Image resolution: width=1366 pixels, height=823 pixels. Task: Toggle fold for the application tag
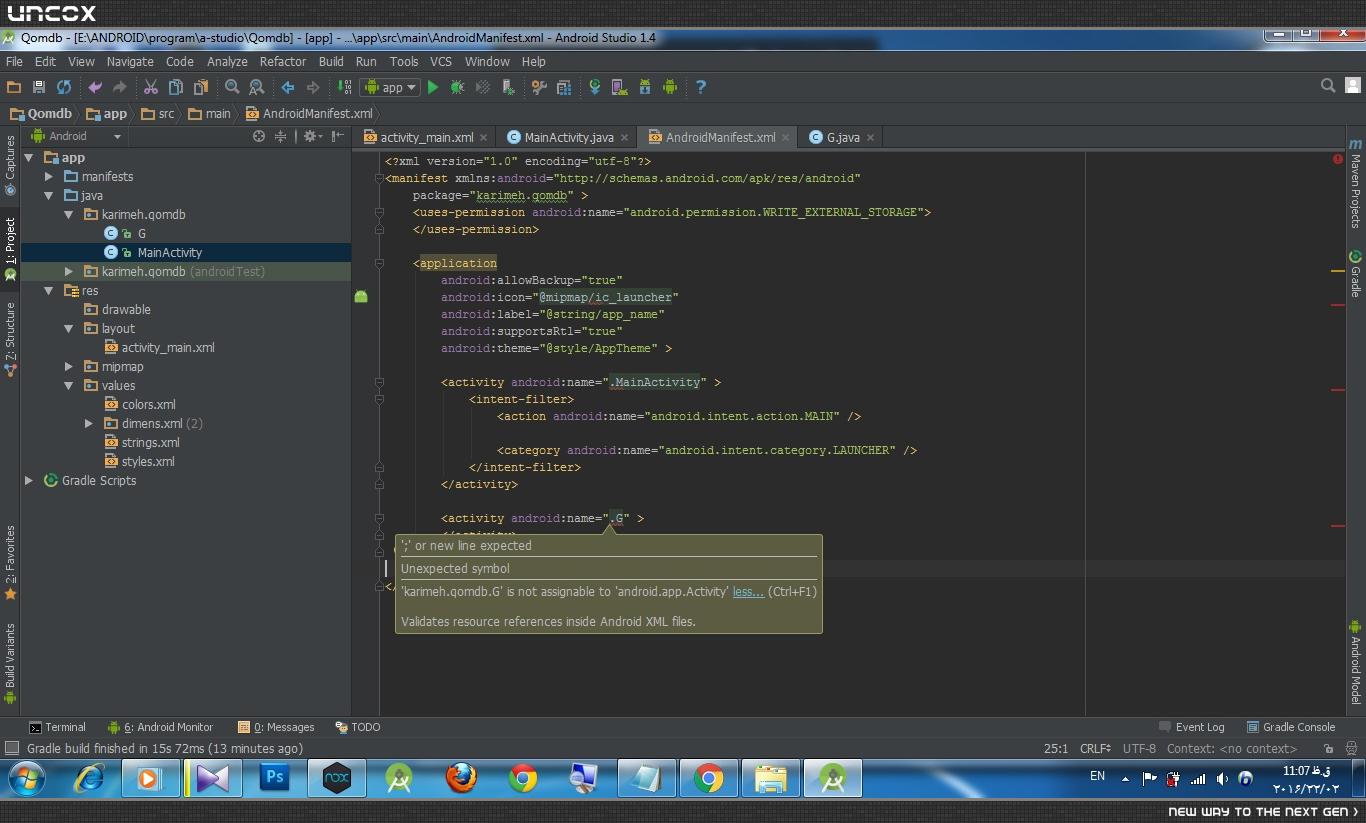point(380,263)
